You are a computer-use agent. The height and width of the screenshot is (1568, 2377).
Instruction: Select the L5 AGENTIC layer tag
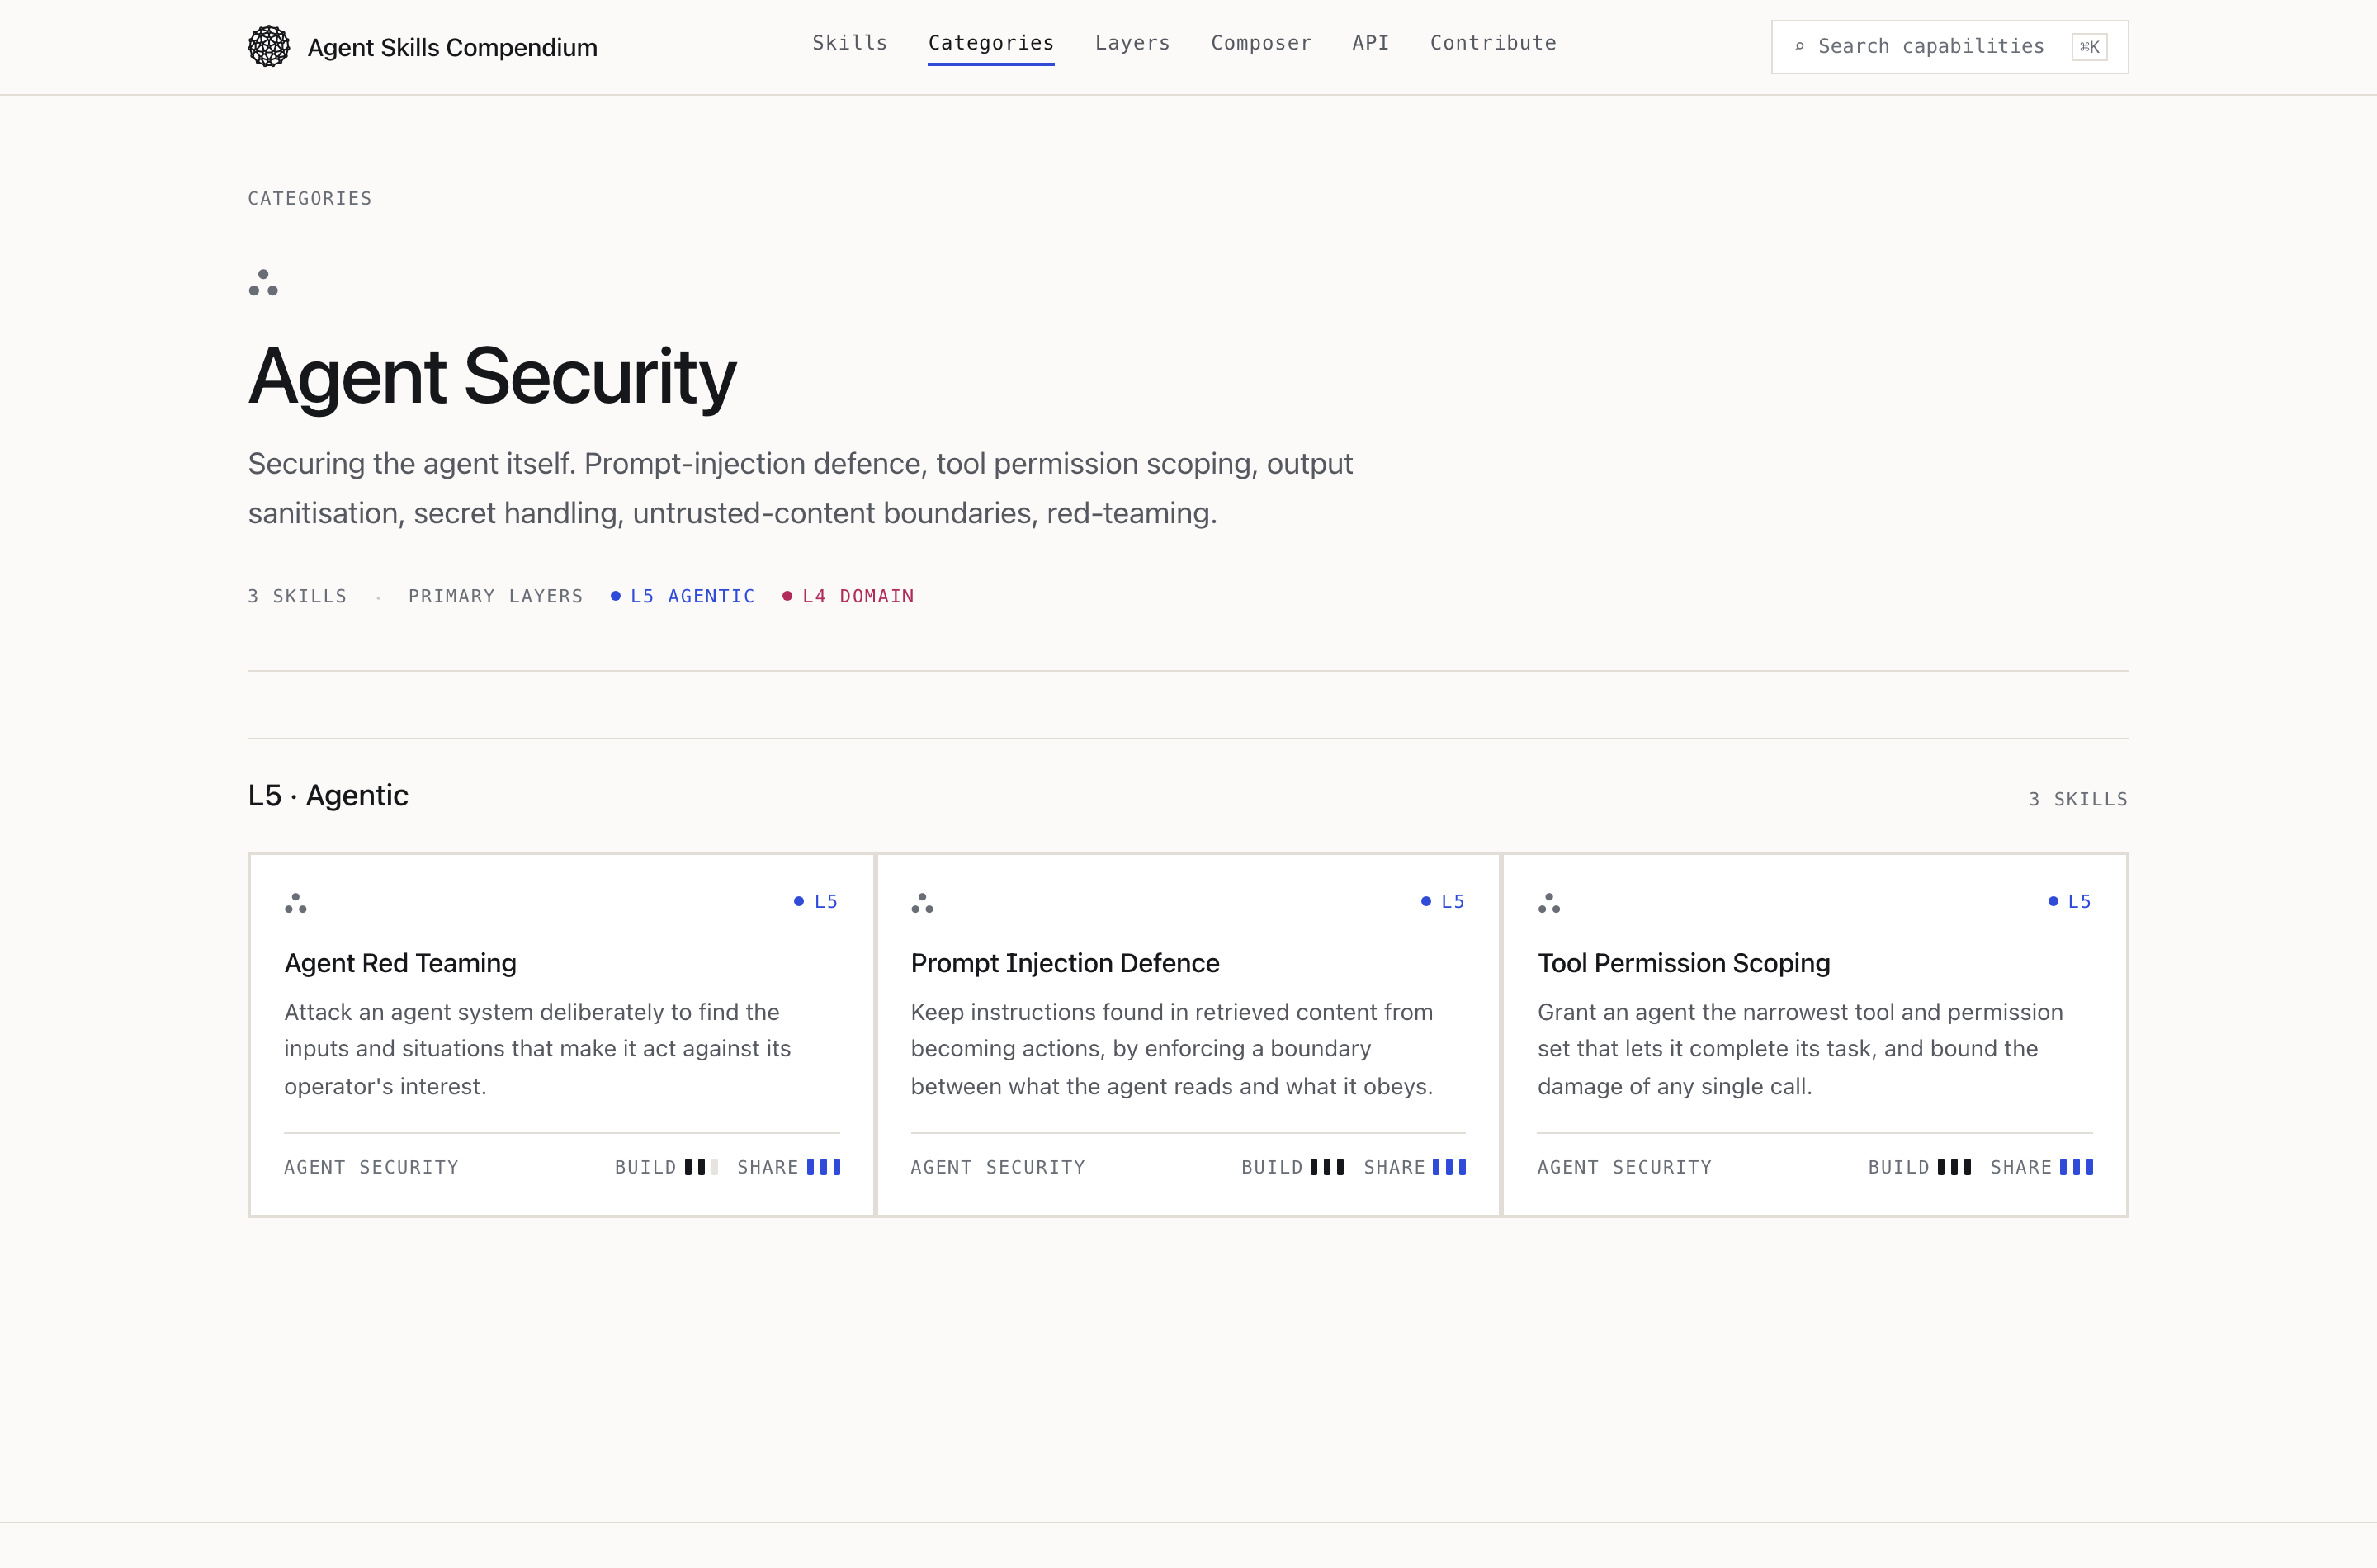pos(683,596)
